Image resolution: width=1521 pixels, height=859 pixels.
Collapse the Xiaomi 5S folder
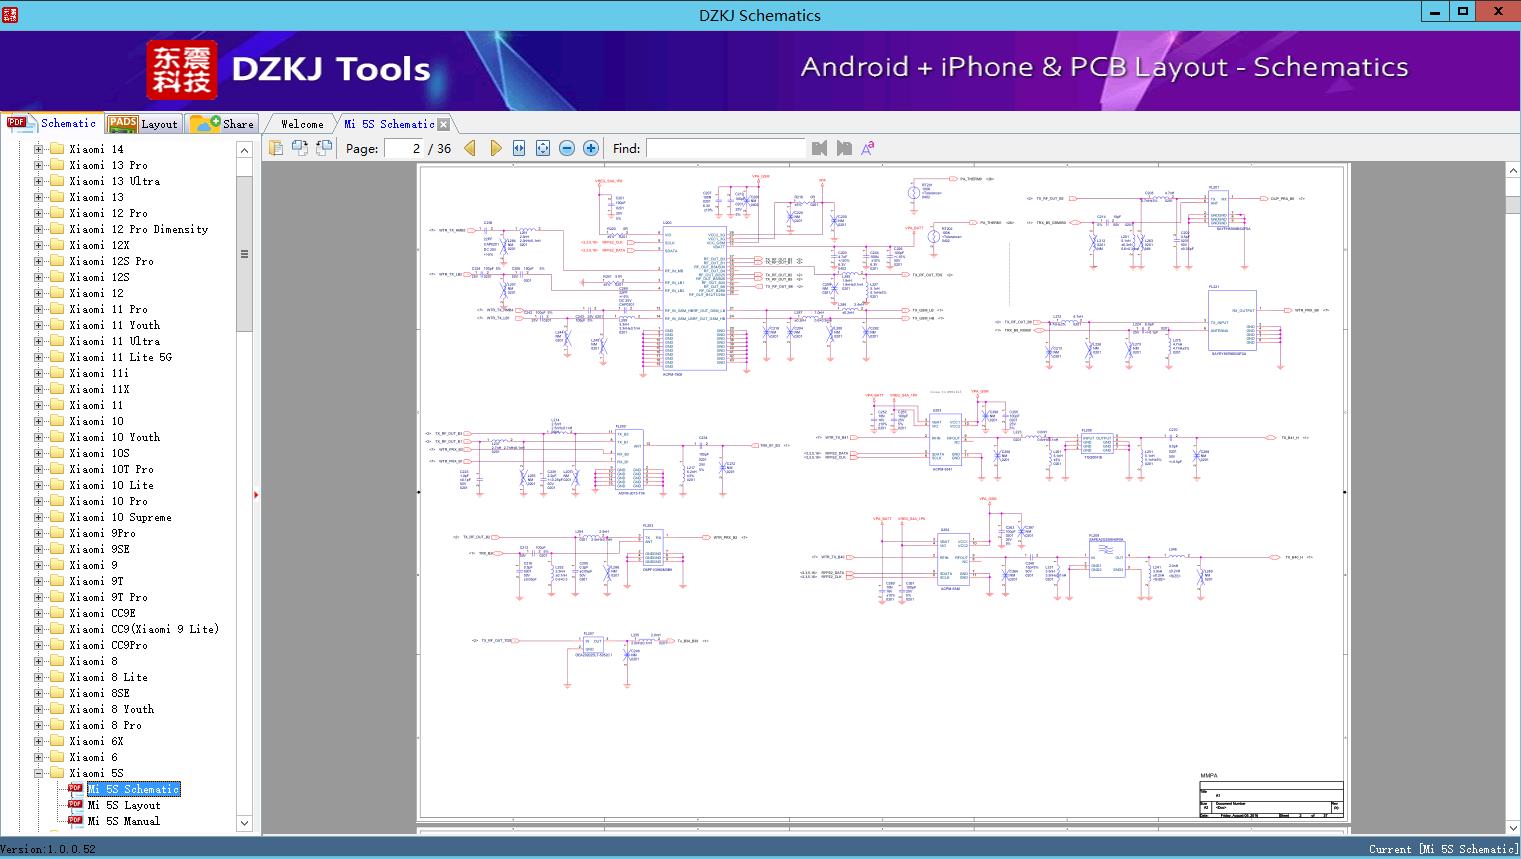(39, 773)
